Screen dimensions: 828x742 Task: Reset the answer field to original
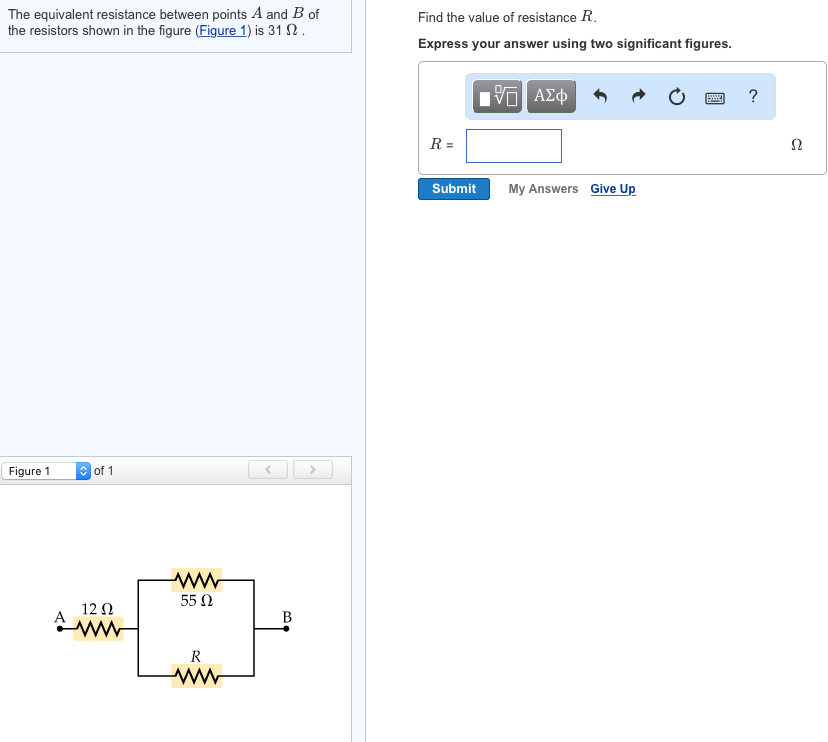click(x=676, y=96)
